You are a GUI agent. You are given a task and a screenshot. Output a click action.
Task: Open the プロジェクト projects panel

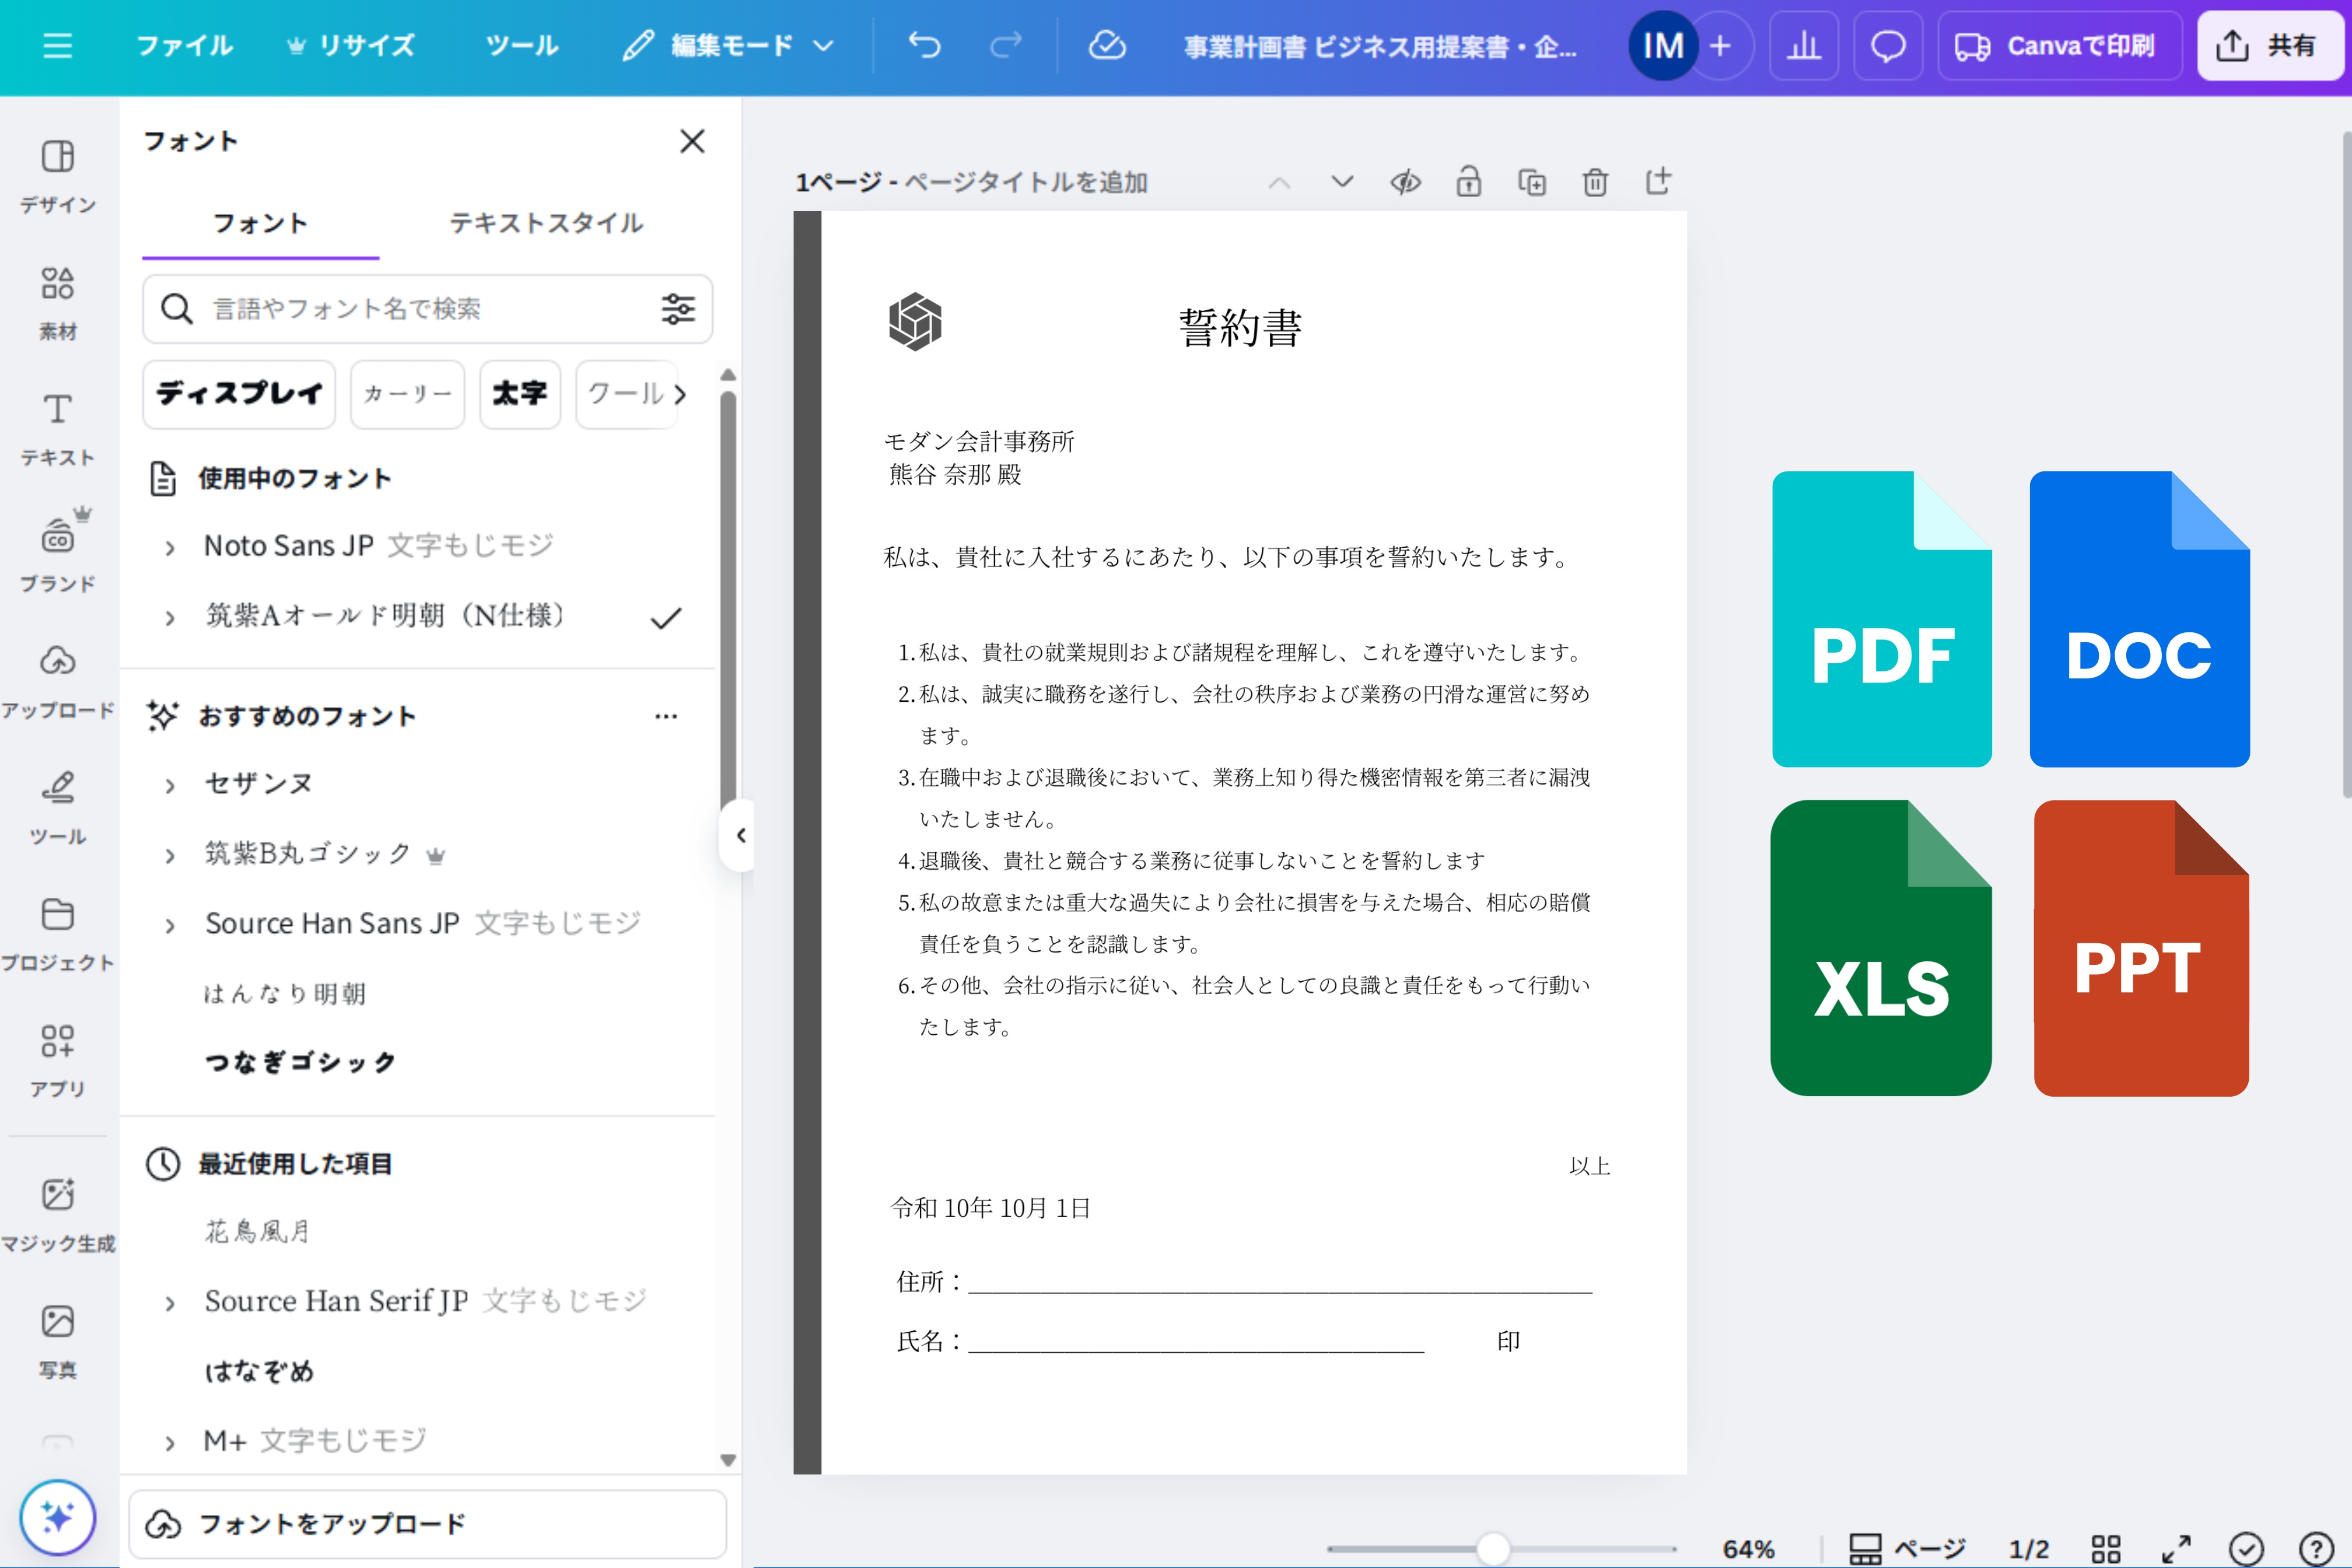point(58,934)
